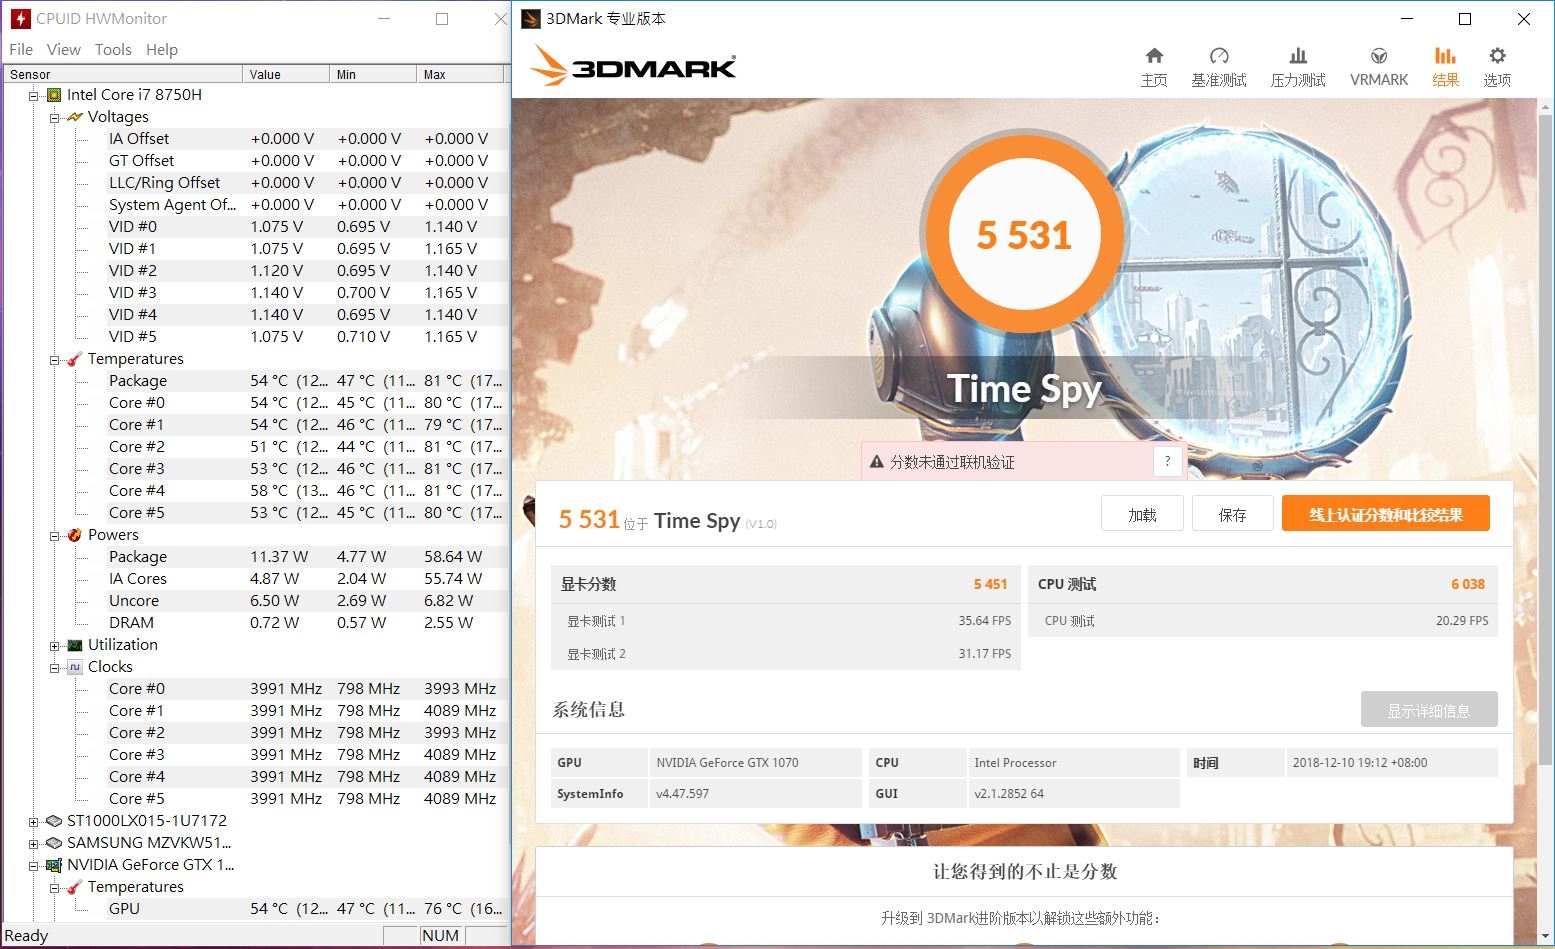
Task: Open 结果 results chart icon
Action: click(1445, 56)
